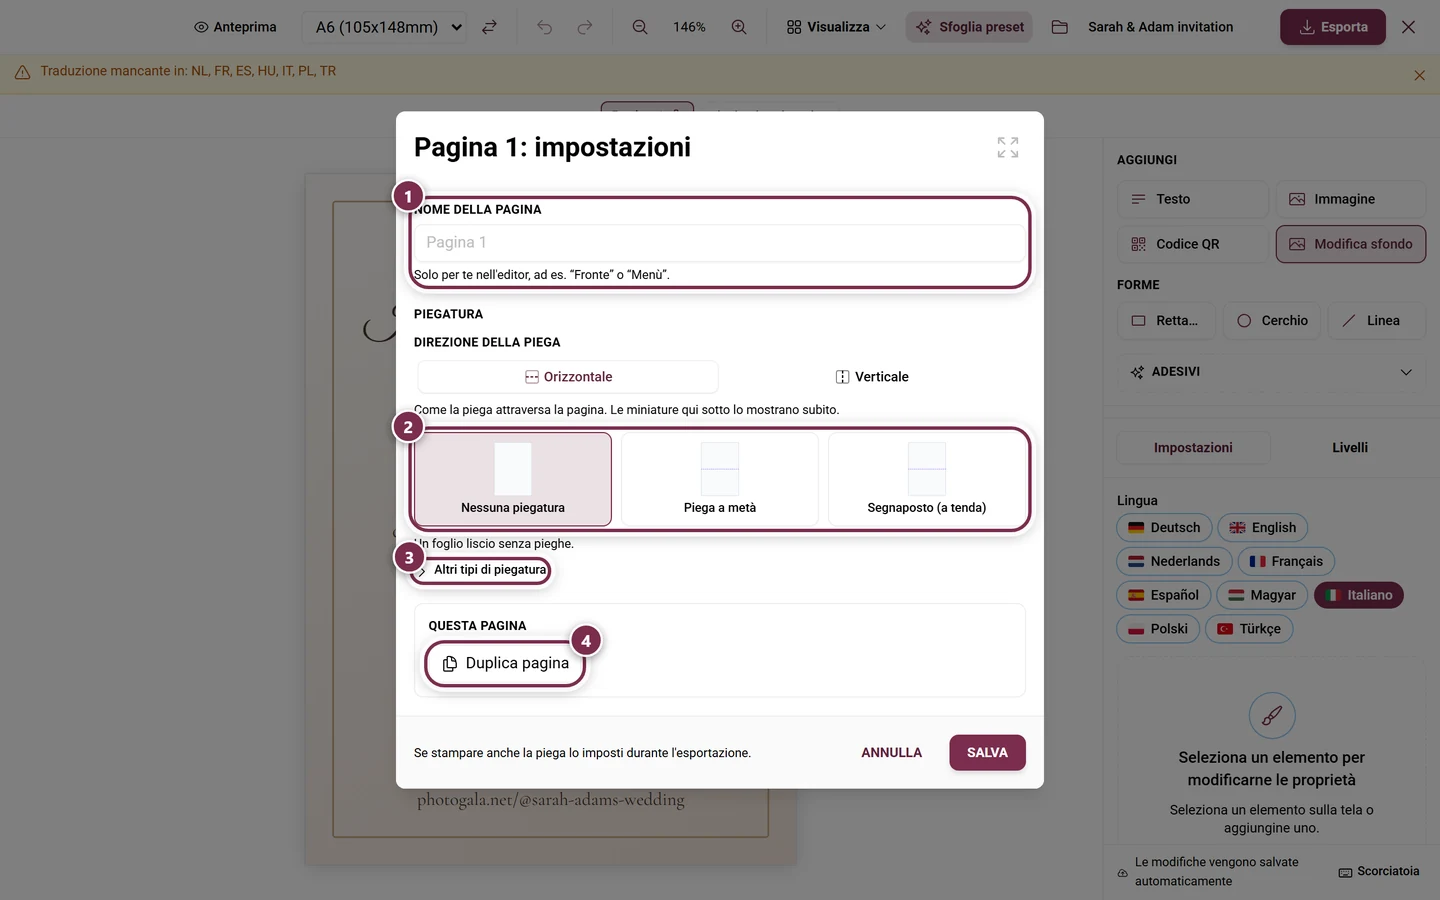Insert a Codice QR

click(x=1193, y=244)
